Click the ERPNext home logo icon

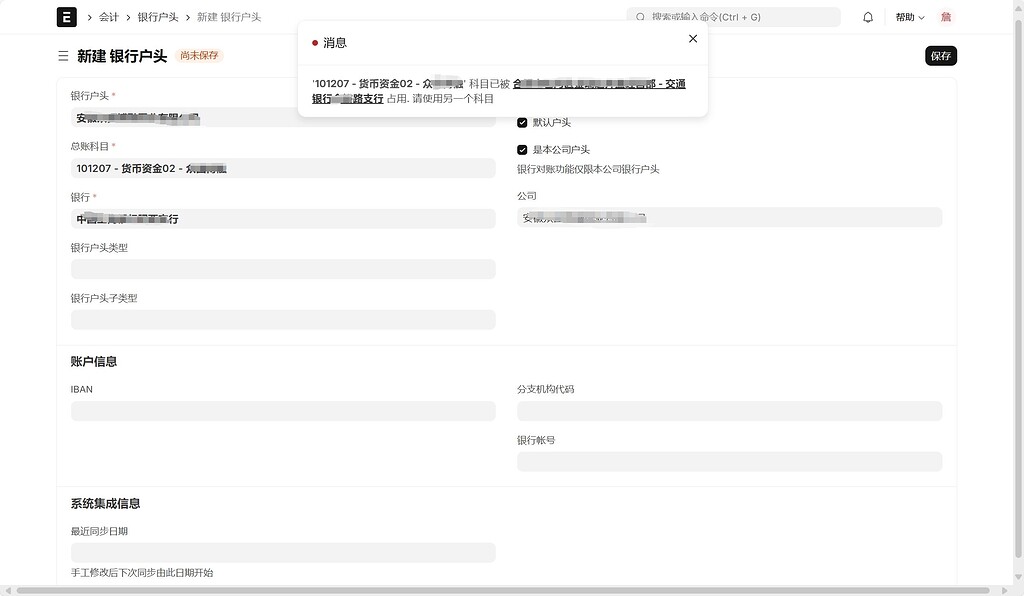[67, 17]
